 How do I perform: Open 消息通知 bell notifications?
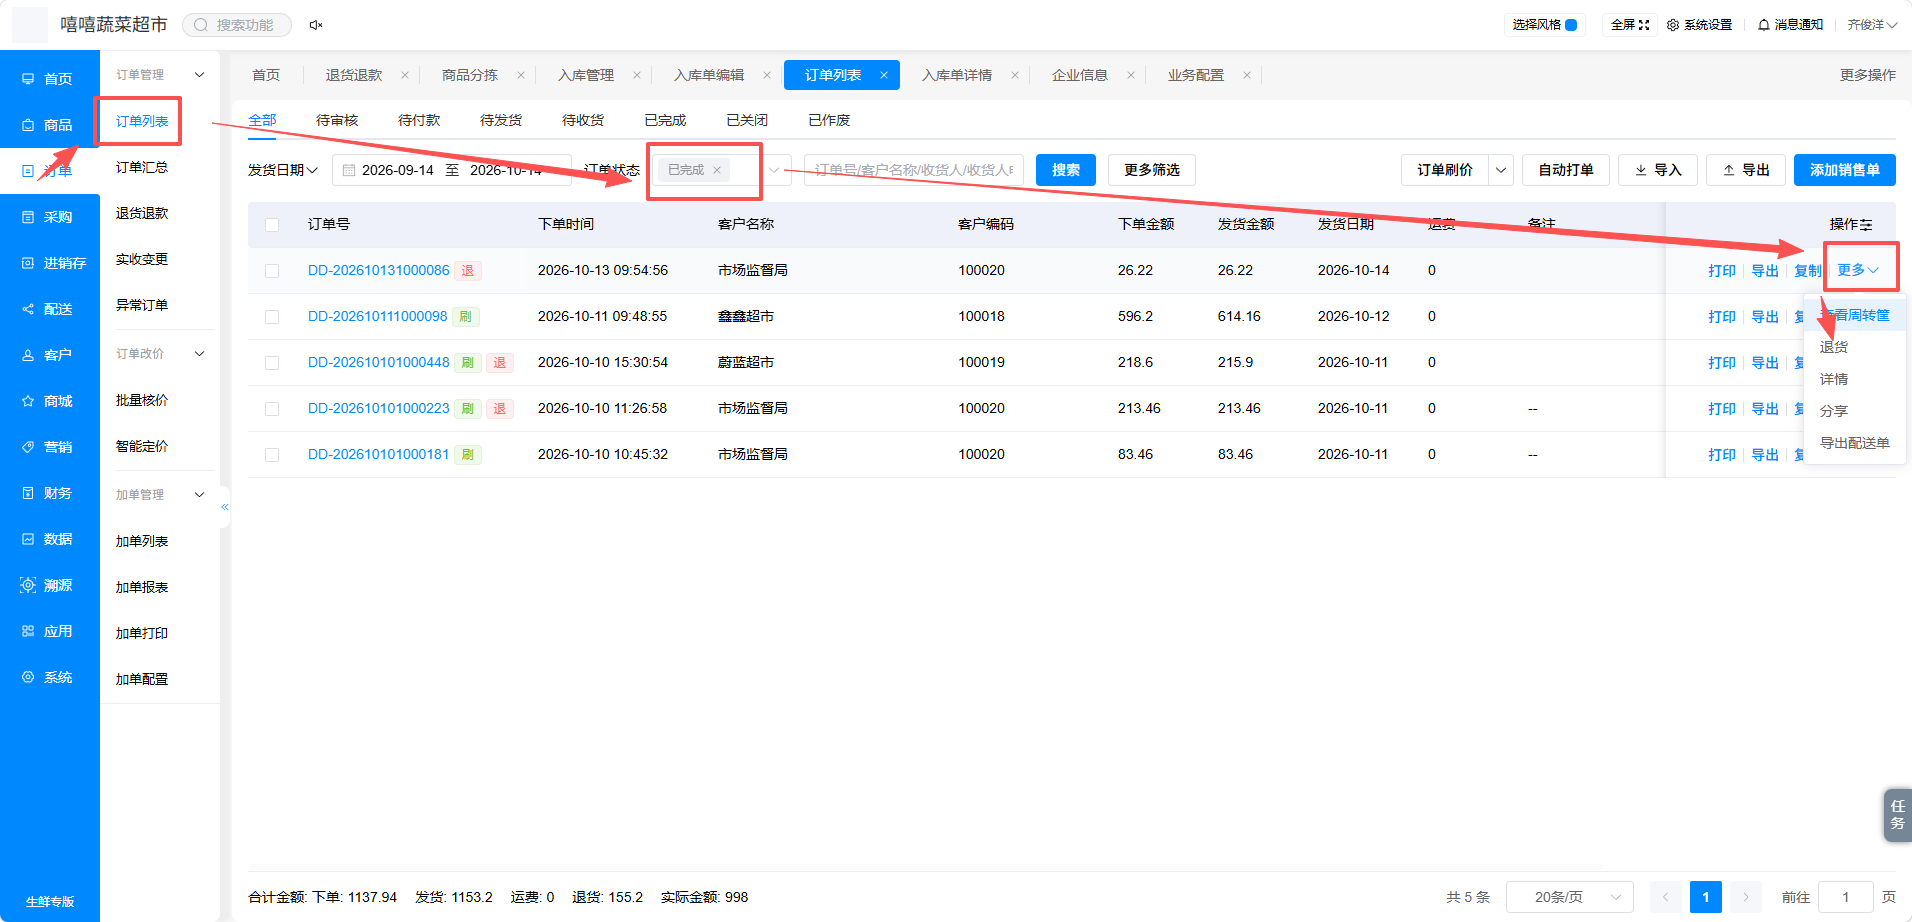1763,25
